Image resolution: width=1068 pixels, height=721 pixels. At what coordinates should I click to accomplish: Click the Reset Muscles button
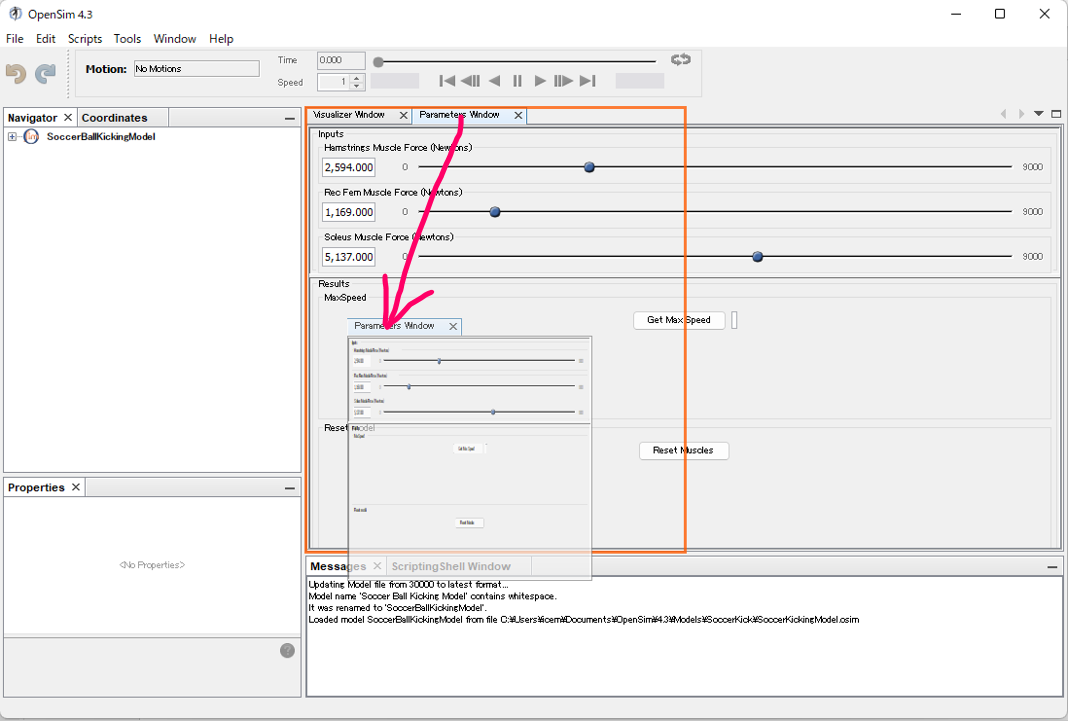click(x=683, y=450)
